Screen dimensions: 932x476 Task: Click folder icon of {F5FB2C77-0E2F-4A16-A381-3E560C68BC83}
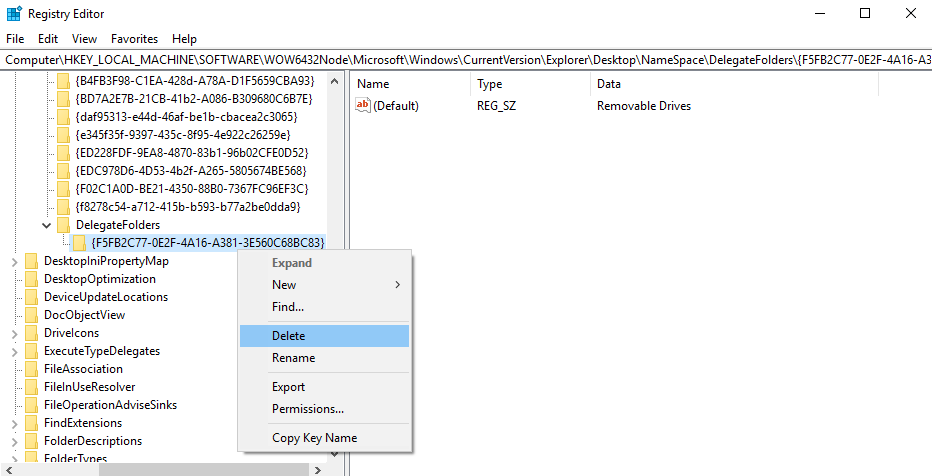coord(79,242)
